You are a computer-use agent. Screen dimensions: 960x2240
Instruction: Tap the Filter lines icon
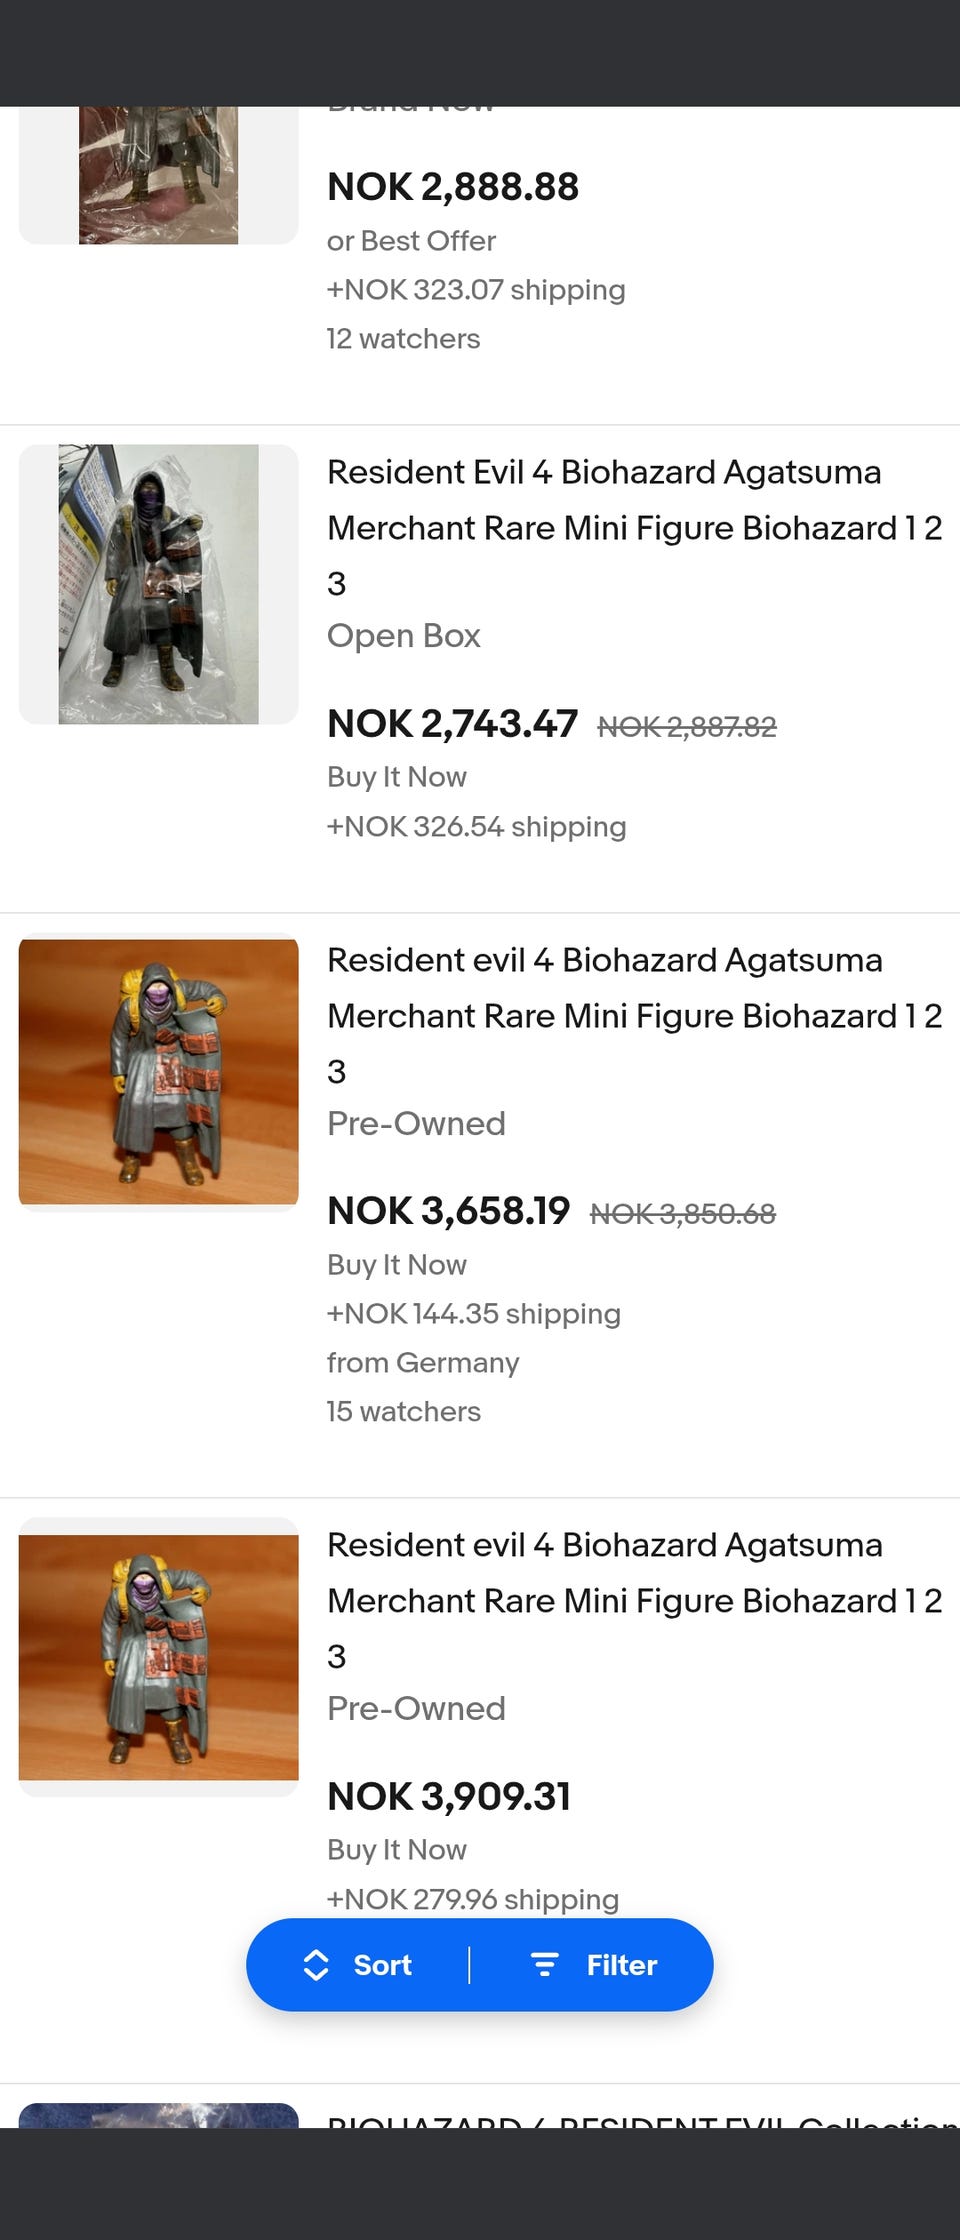(544, 1964)
